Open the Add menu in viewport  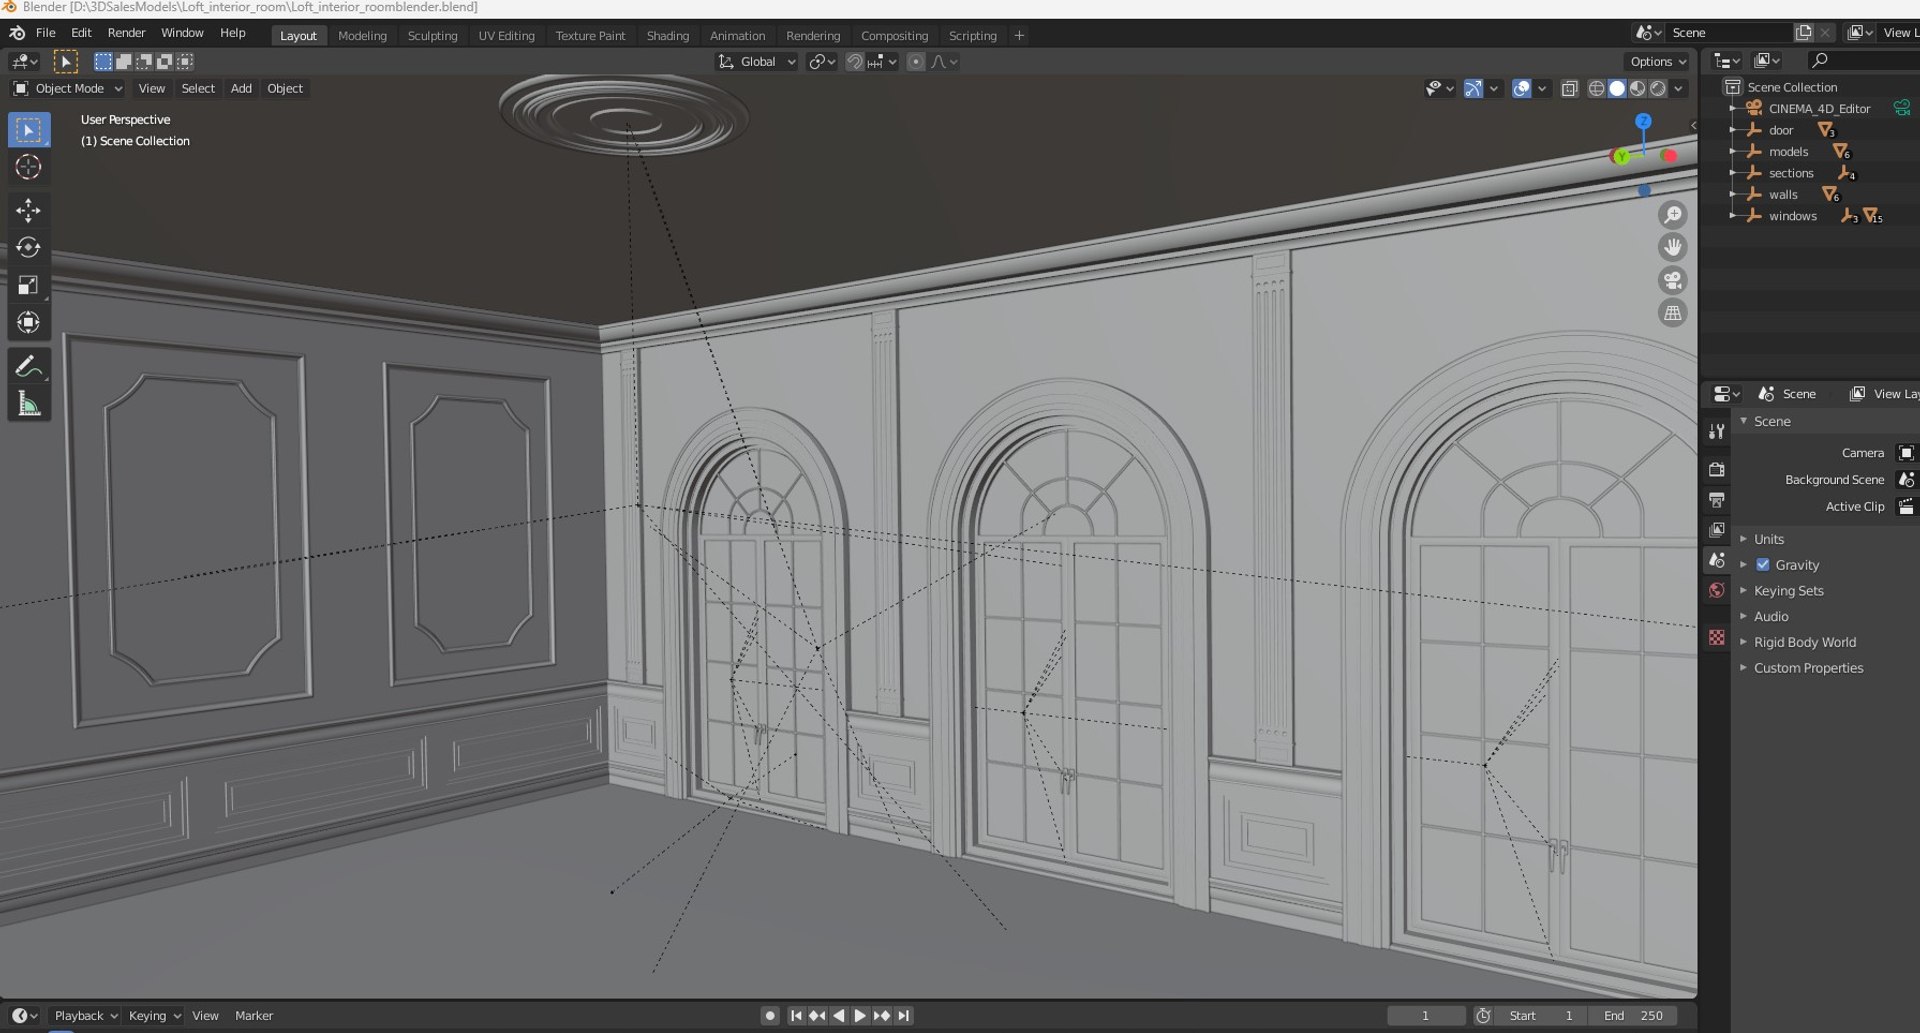(x=241, y=88)
